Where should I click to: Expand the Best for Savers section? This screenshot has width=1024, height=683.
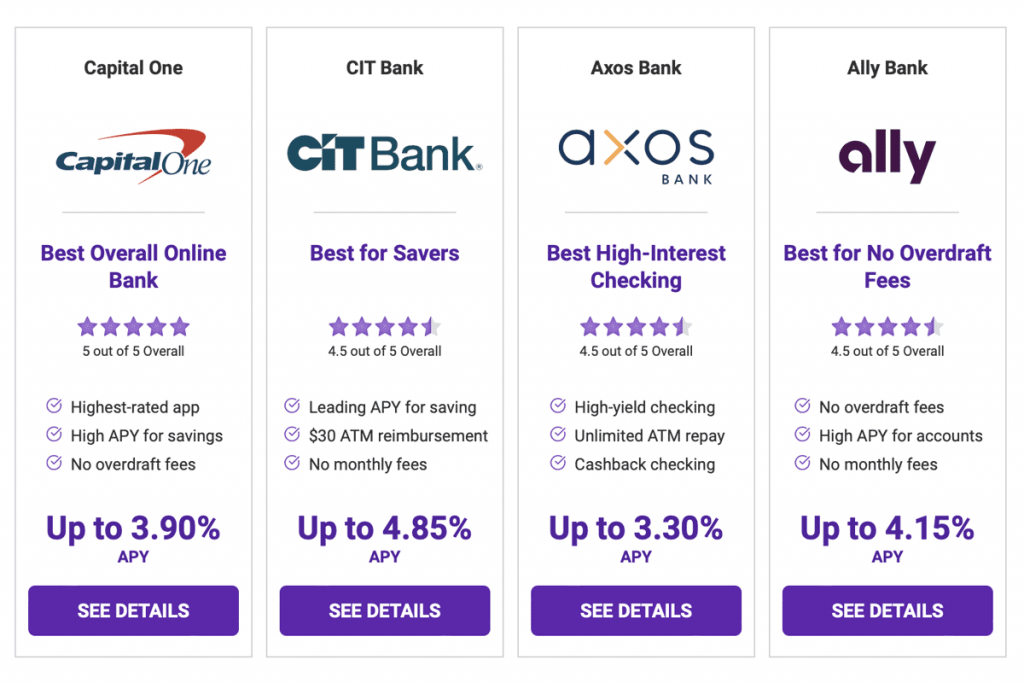coord(384,253)
